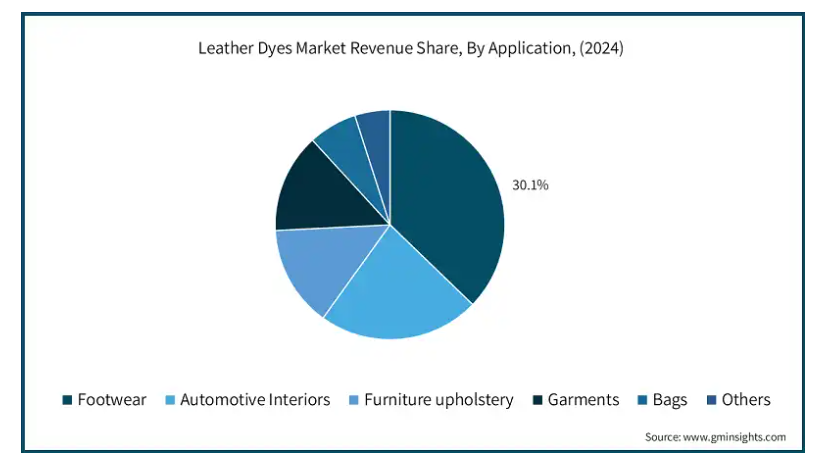Click the chart title text
The image size is (831, 463).
click(411, 48)
